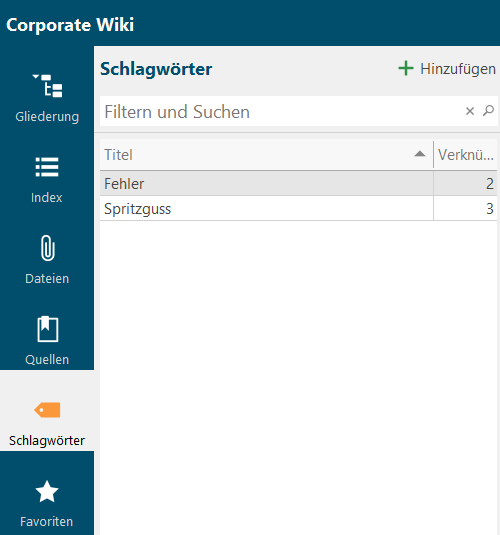
Task: Open the Gliederung outline tree icon
Action: tap(47, 86)
